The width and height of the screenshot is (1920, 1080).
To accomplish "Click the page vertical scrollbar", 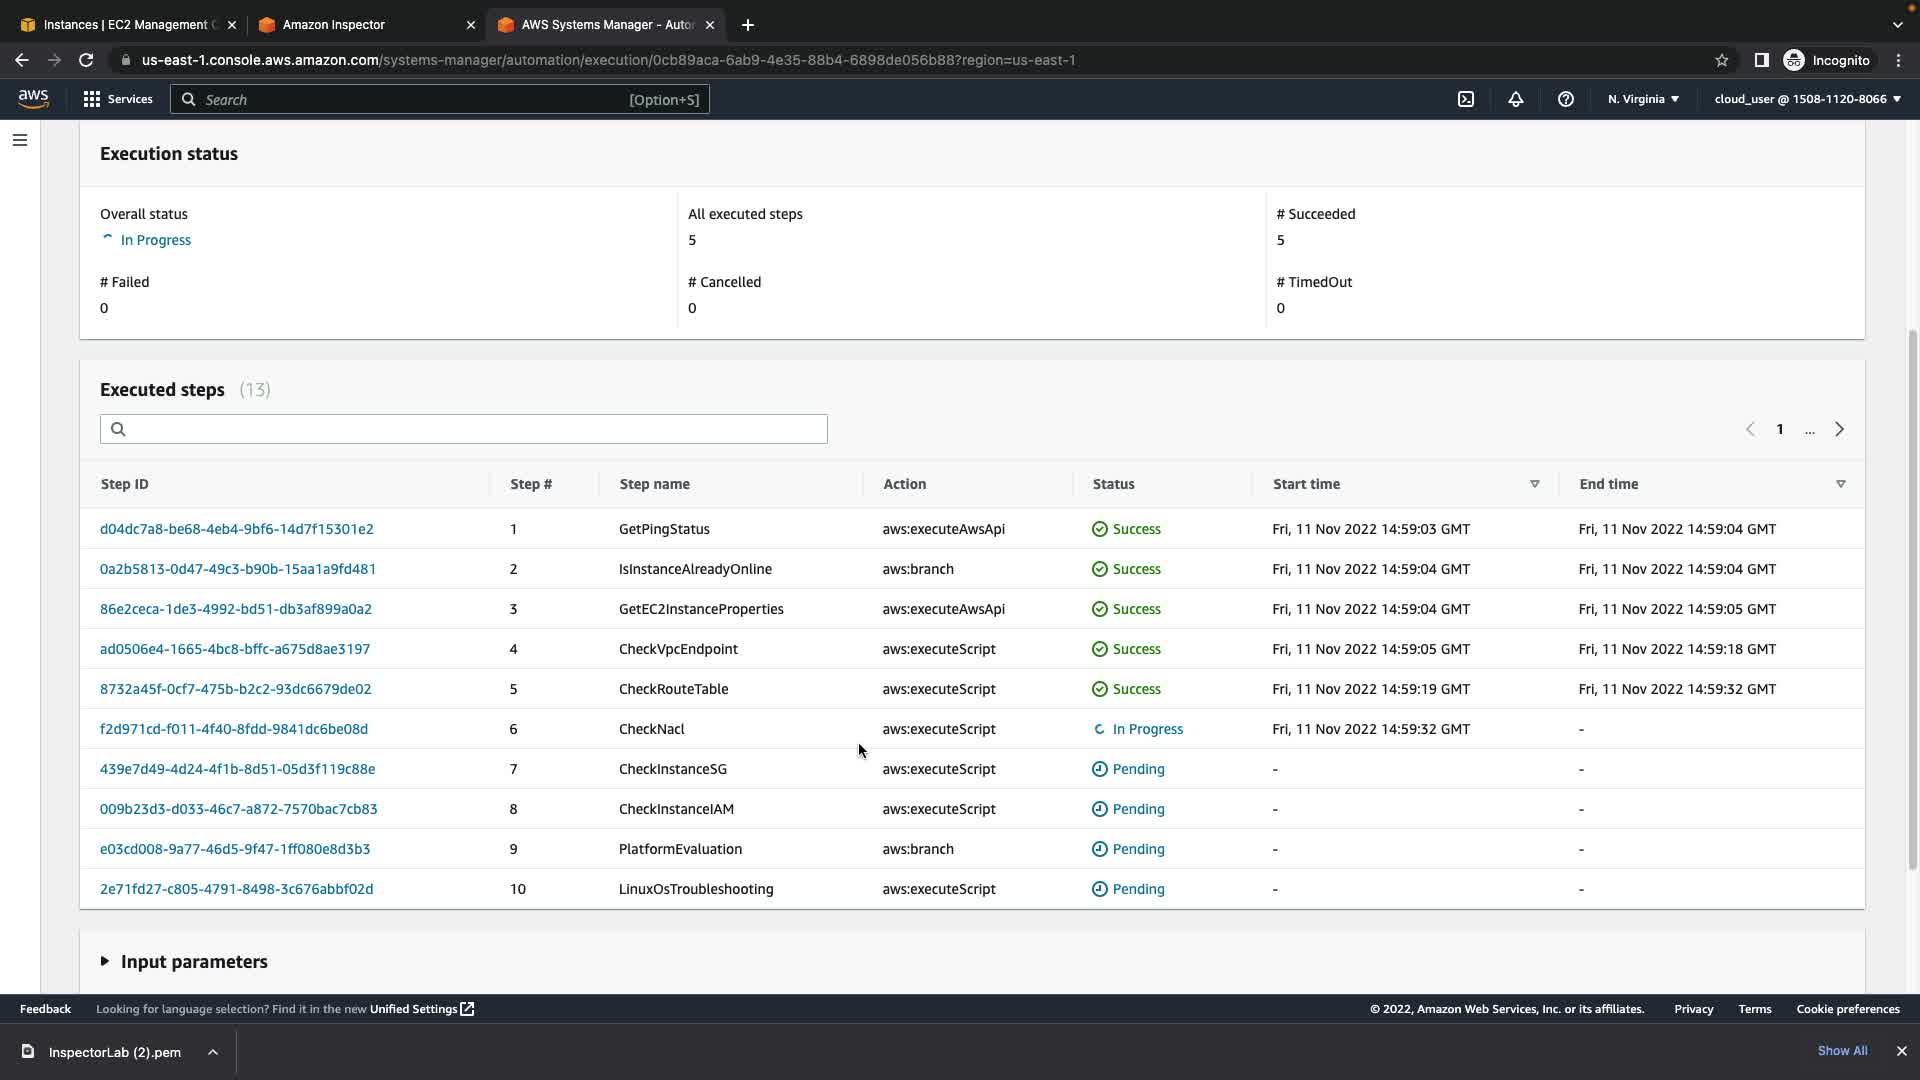I will pyautogui.click(x=1912, y=600).
